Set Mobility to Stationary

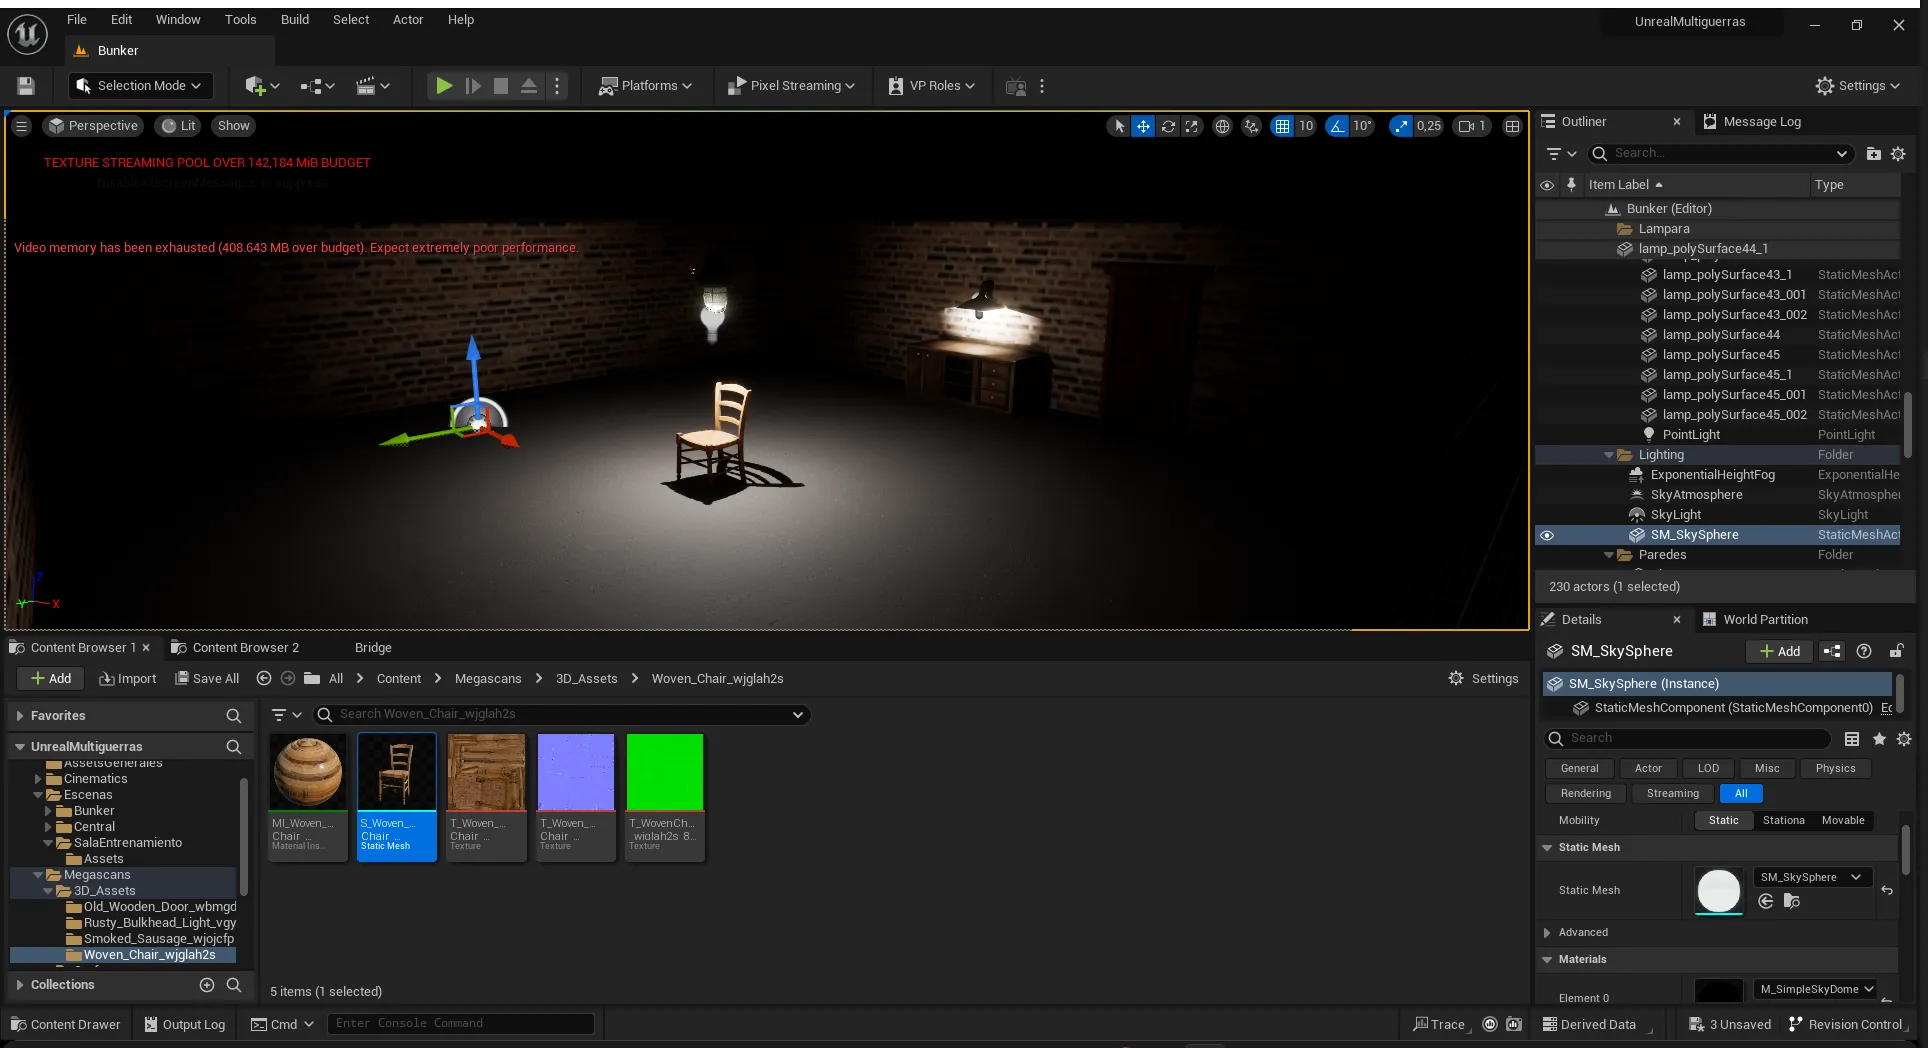tap(1784, 820)
